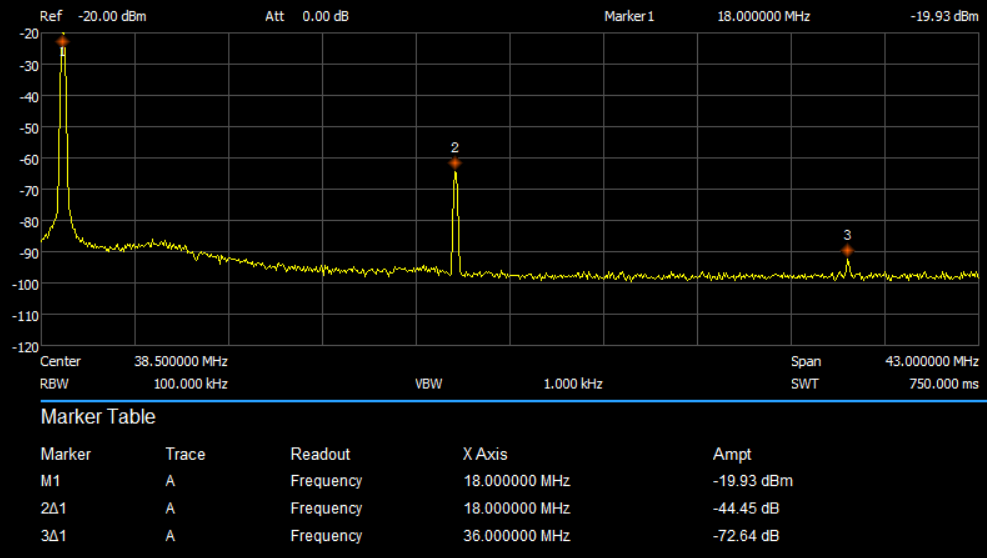
Task: Select the RBW value 100.000 kHz
Action: click(x=190, y=384)
